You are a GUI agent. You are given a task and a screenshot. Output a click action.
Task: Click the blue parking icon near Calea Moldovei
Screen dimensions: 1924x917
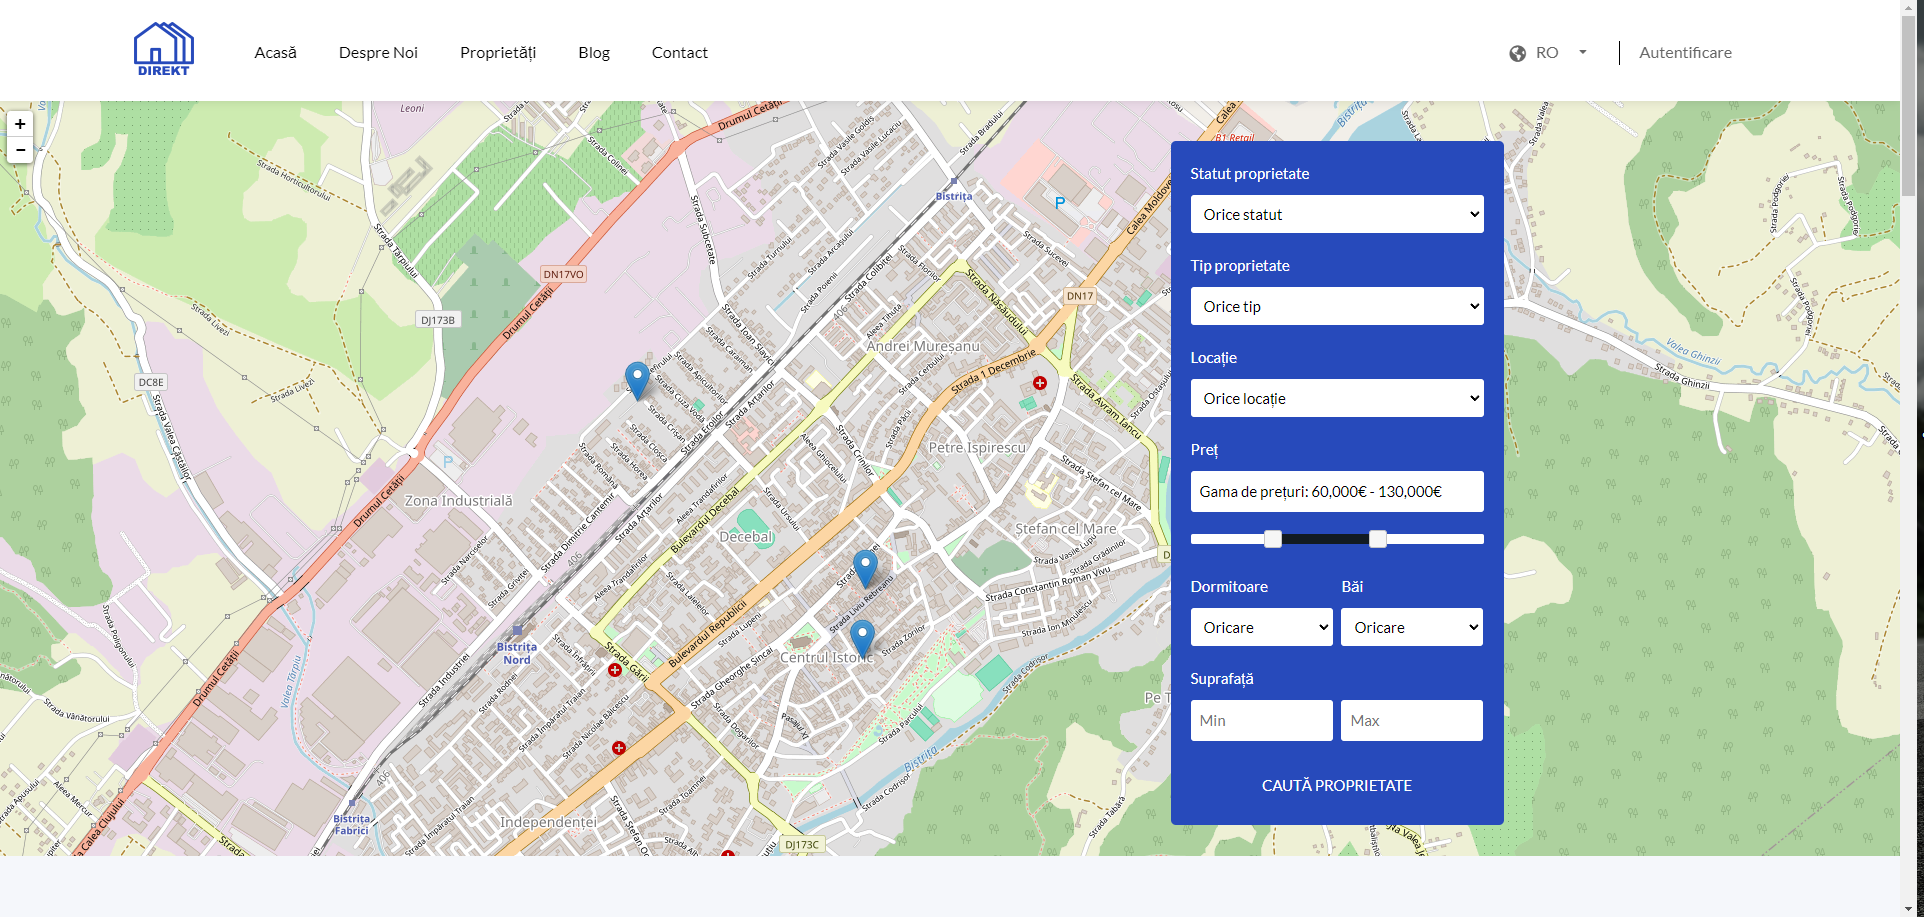(1060, 203)
